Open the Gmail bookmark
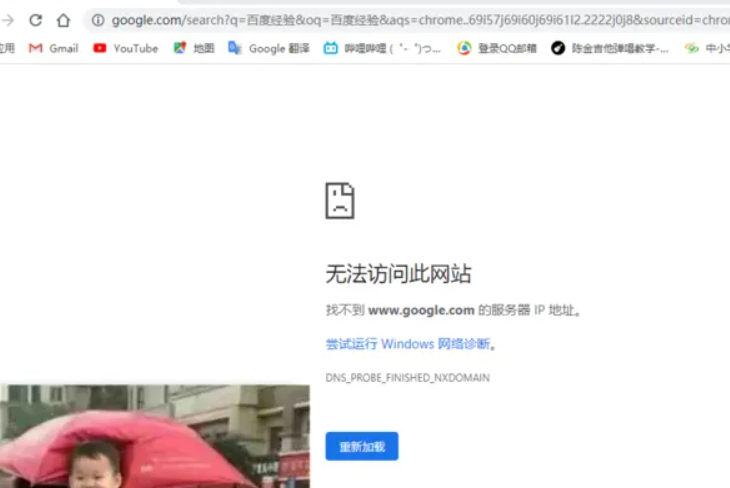 tap(54, 48)
